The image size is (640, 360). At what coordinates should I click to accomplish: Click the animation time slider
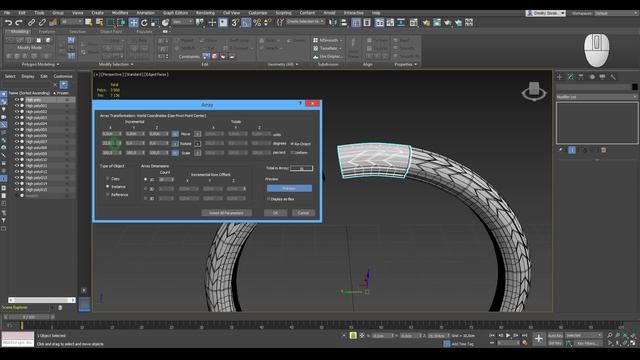click(x=29, y=317)
